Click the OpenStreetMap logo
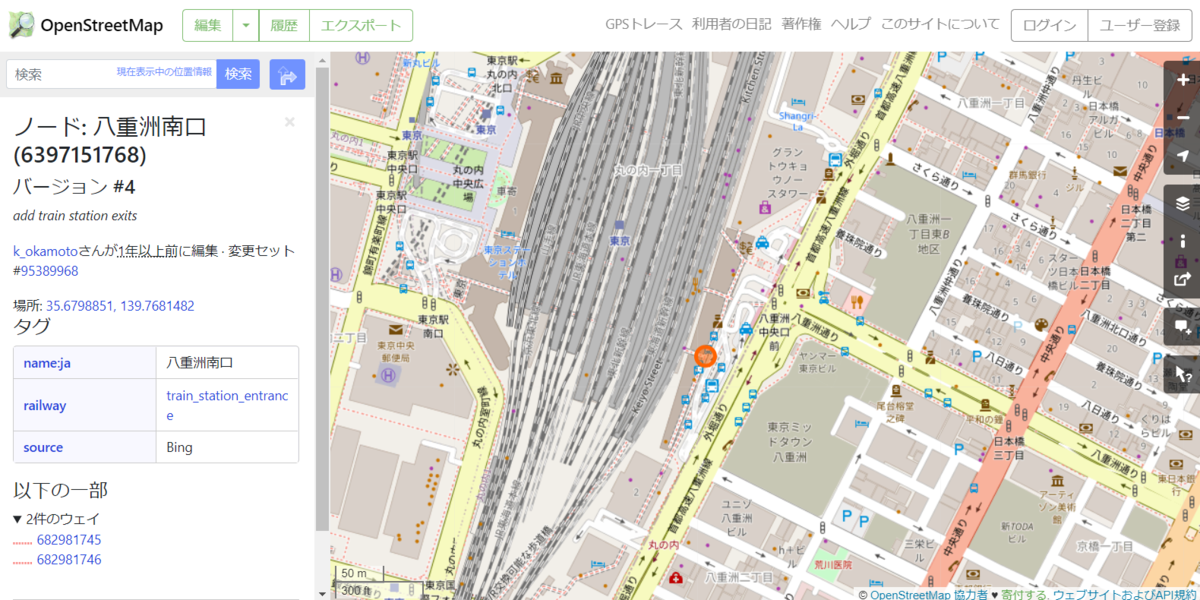Viewport: 1200px width, 600px height. click(86, 26)
